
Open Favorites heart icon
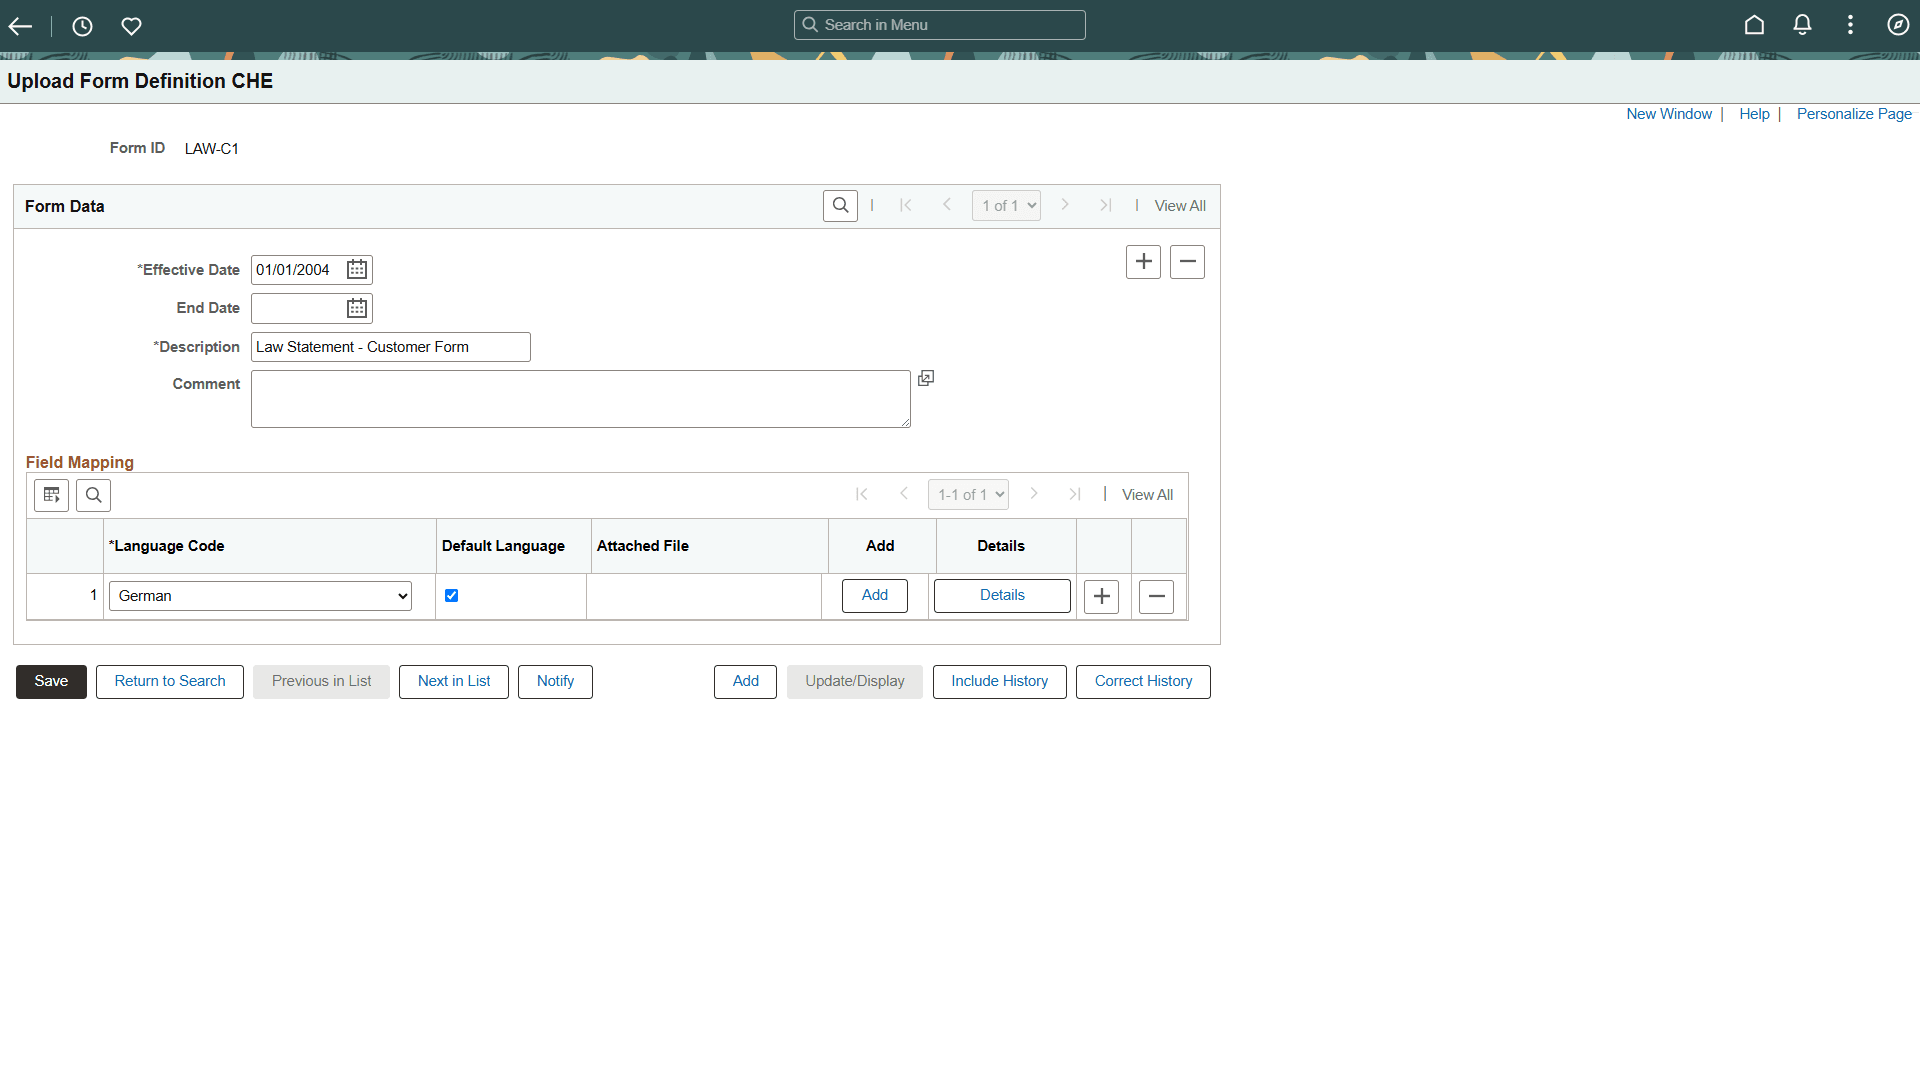coord(131,26)
